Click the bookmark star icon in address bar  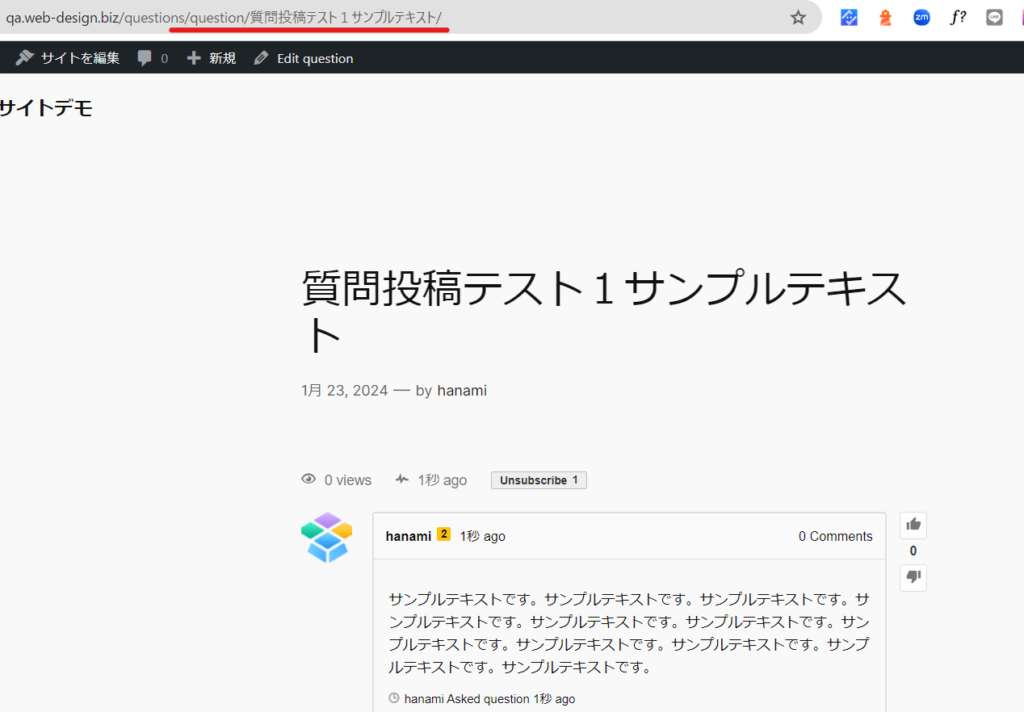pyautogui.click(x=798, y=17)
